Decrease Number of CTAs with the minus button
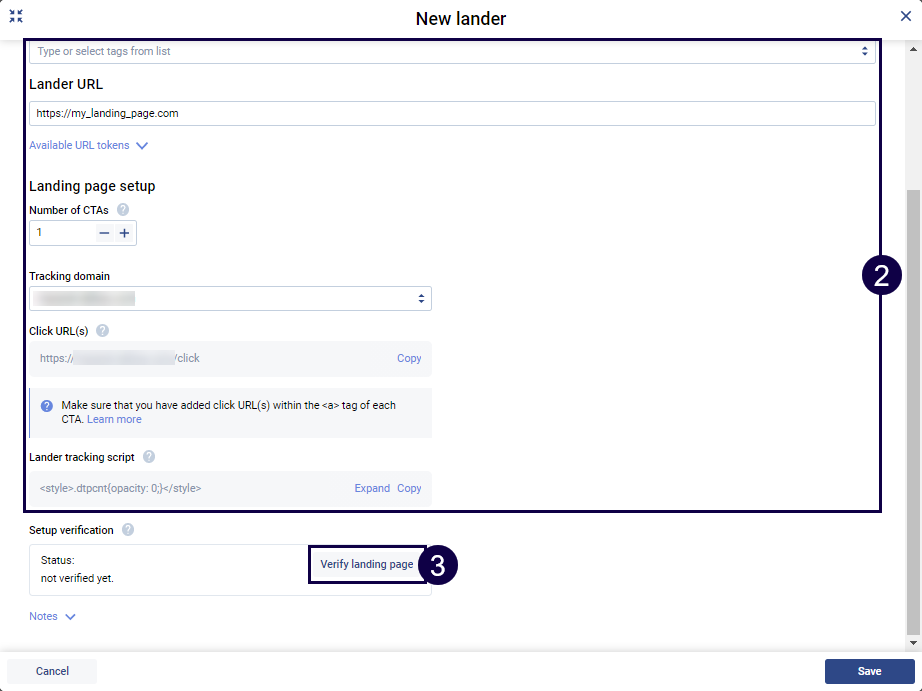Viewport: 922px width, 691px height. (x=102, y=232)
